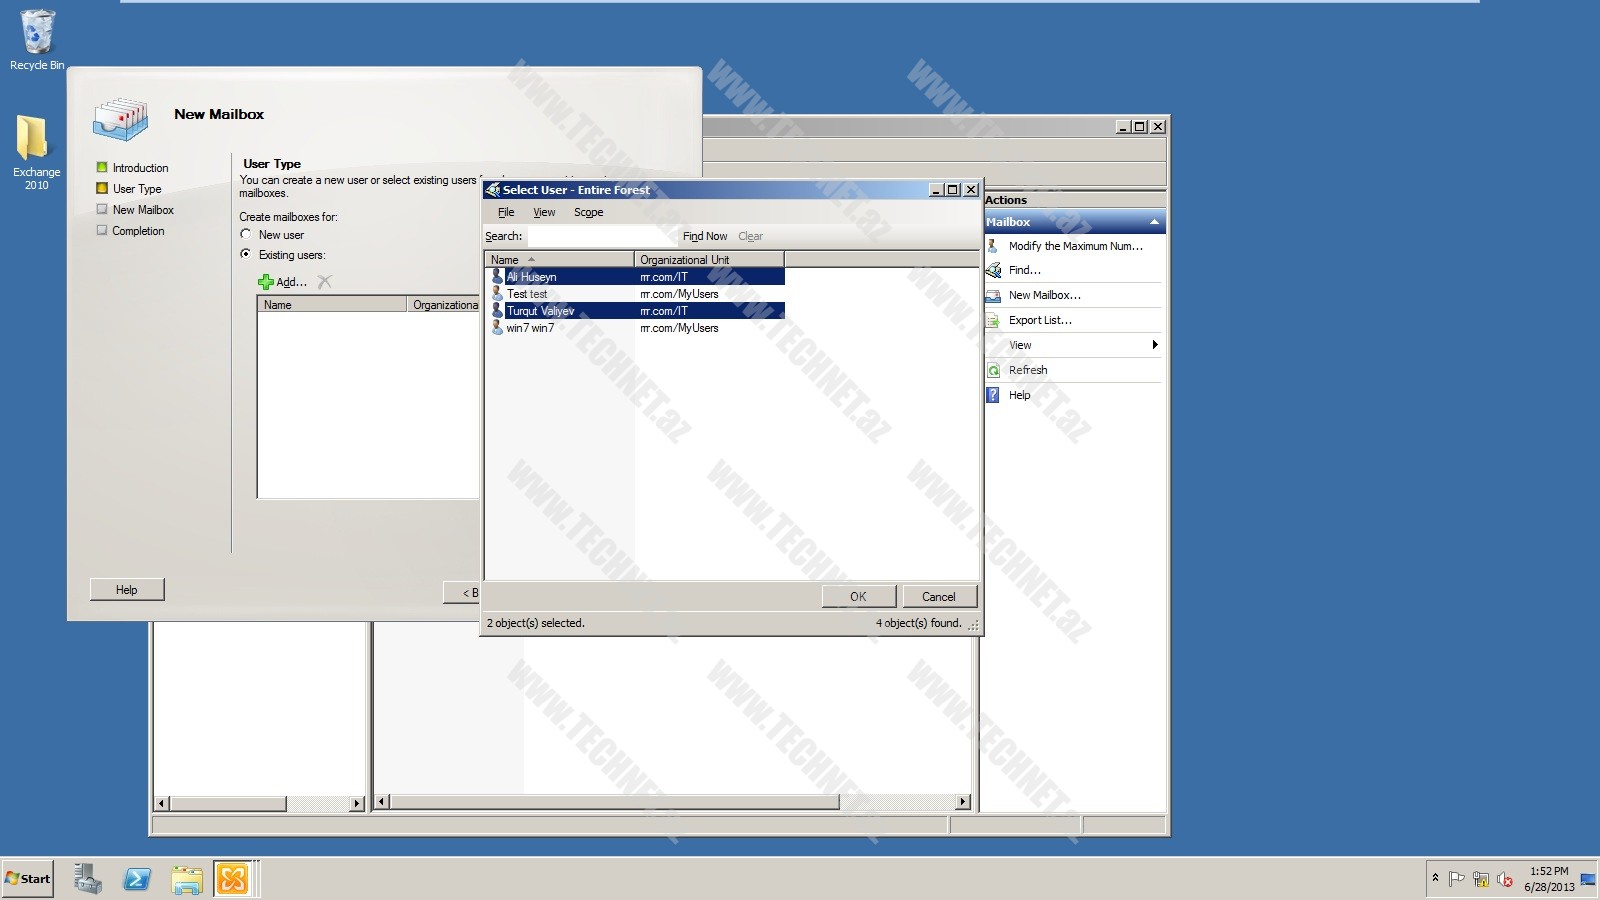Viewport: 1600px width, 900px height.
Task: Click the green Add plus icon
Action: pyautogui.click(x=266, y=282)
